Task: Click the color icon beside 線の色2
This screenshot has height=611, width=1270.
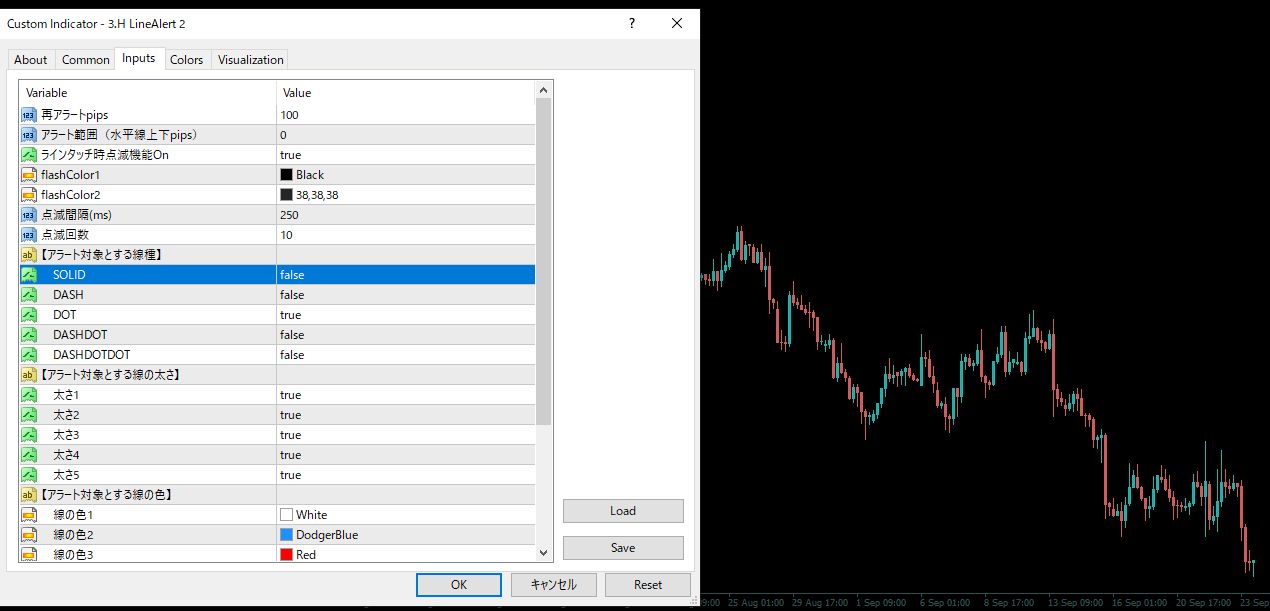Action: [x=29, y=535]
